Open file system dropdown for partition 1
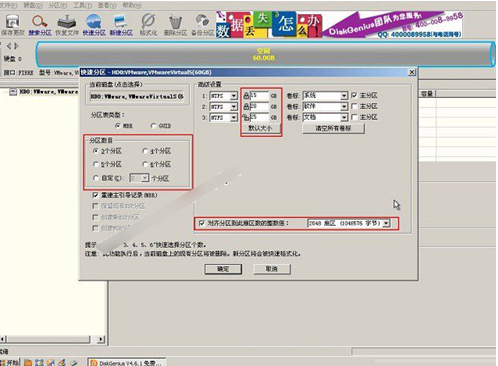498x366 pixels. coord(234,96)
